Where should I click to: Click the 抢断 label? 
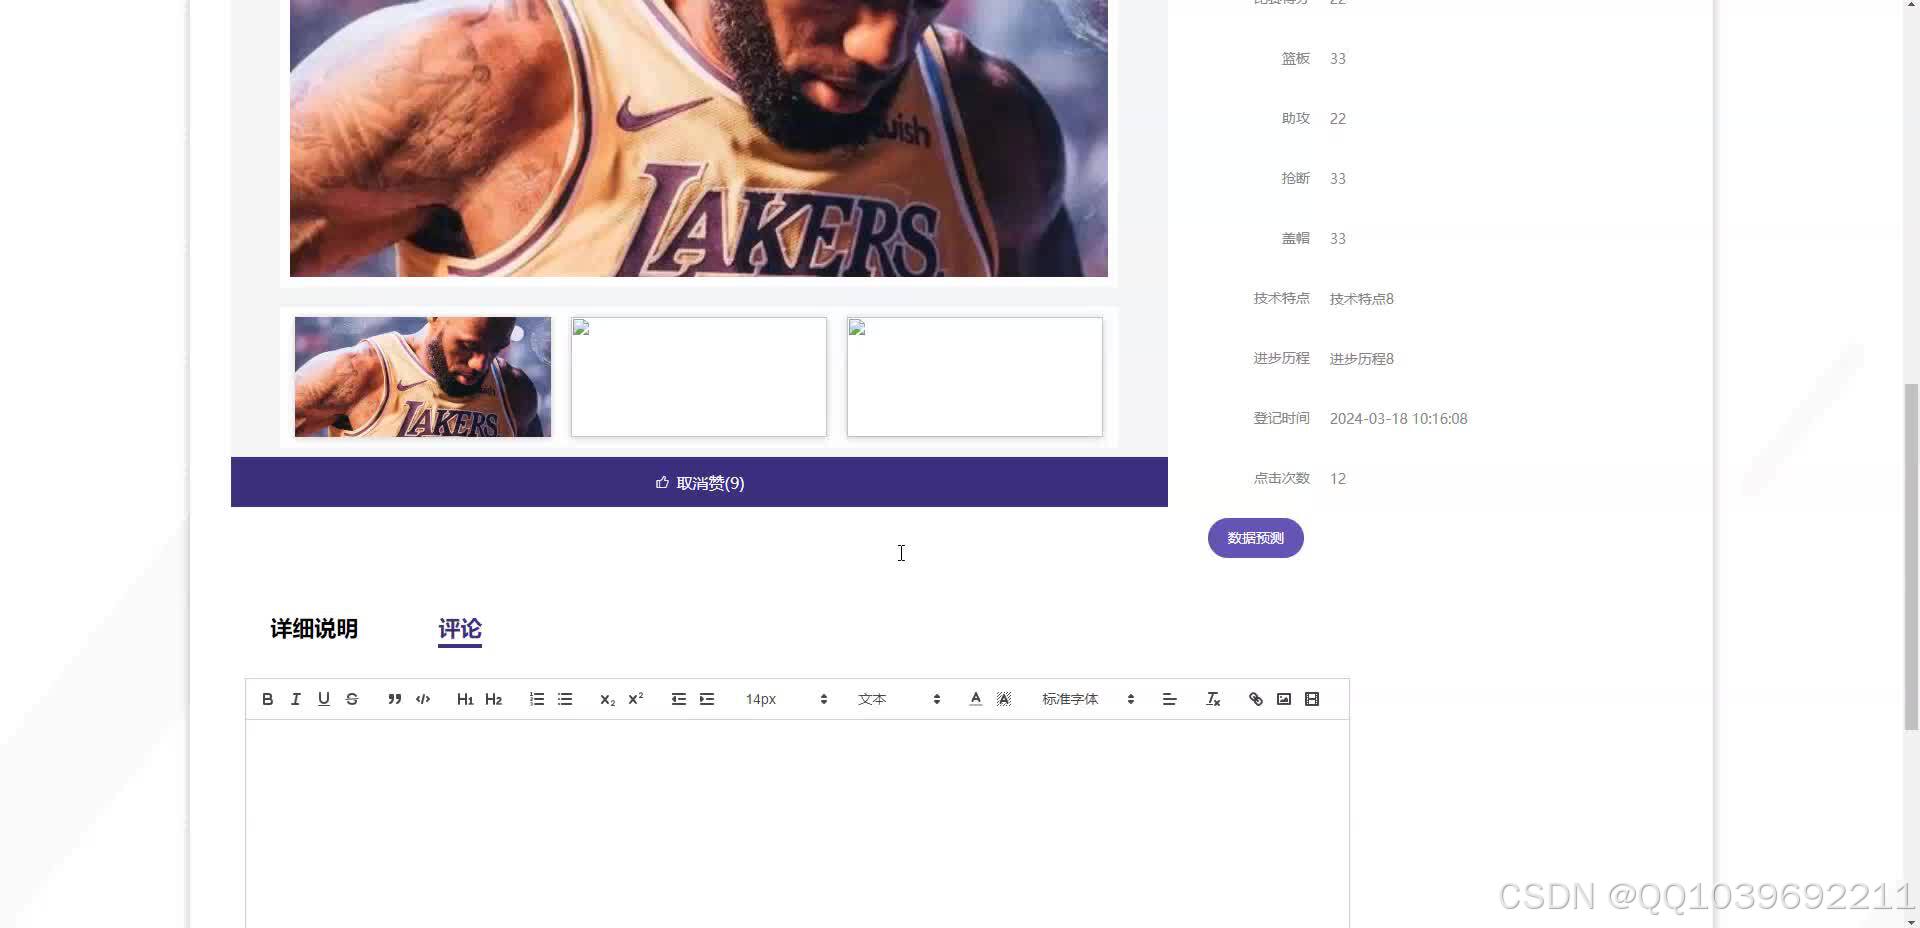tap(1295, 179)
